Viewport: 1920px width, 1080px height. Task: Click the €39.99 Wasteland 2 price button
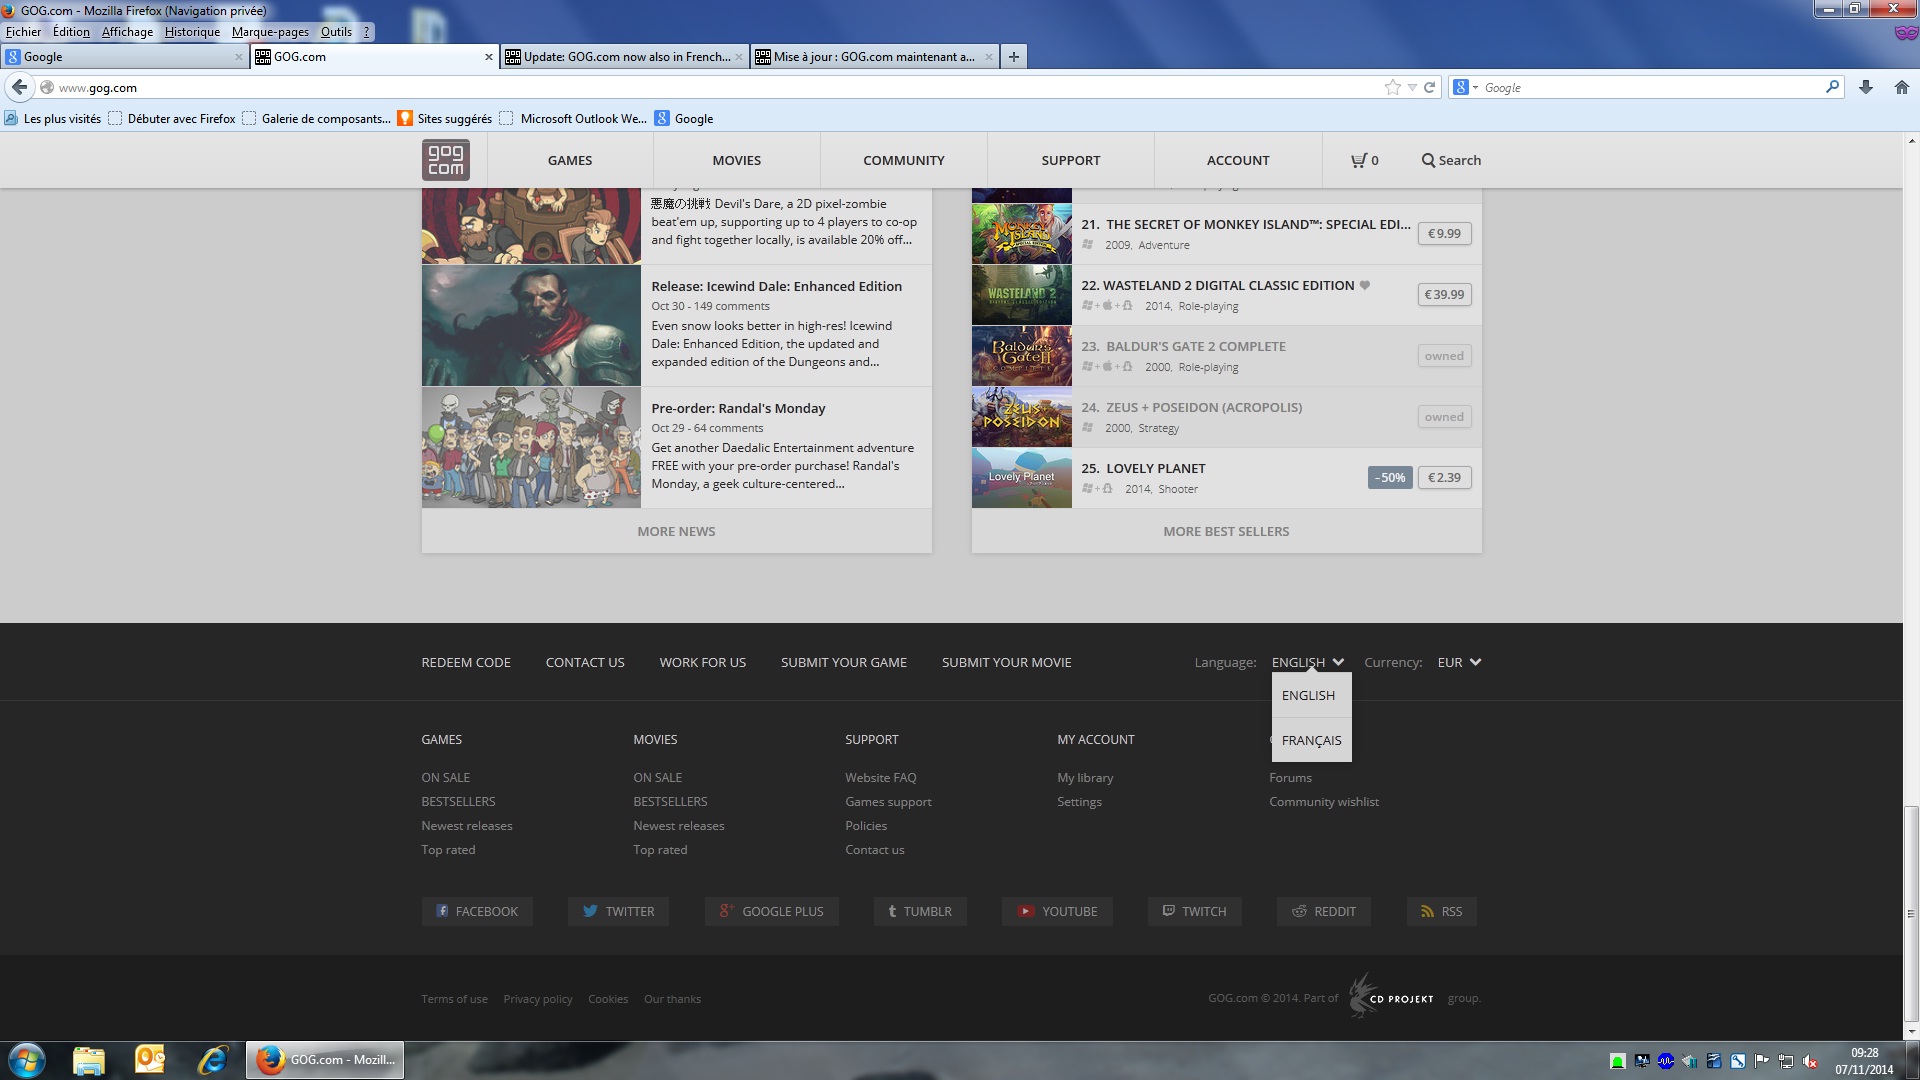pyautogui.click(x=1444, y=295)
